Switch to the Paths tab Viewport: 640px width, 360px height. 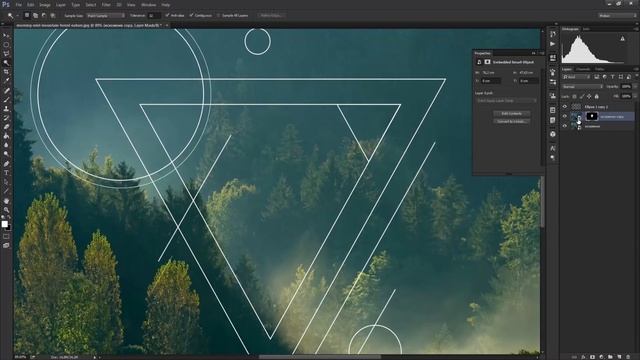click(599, 69)
